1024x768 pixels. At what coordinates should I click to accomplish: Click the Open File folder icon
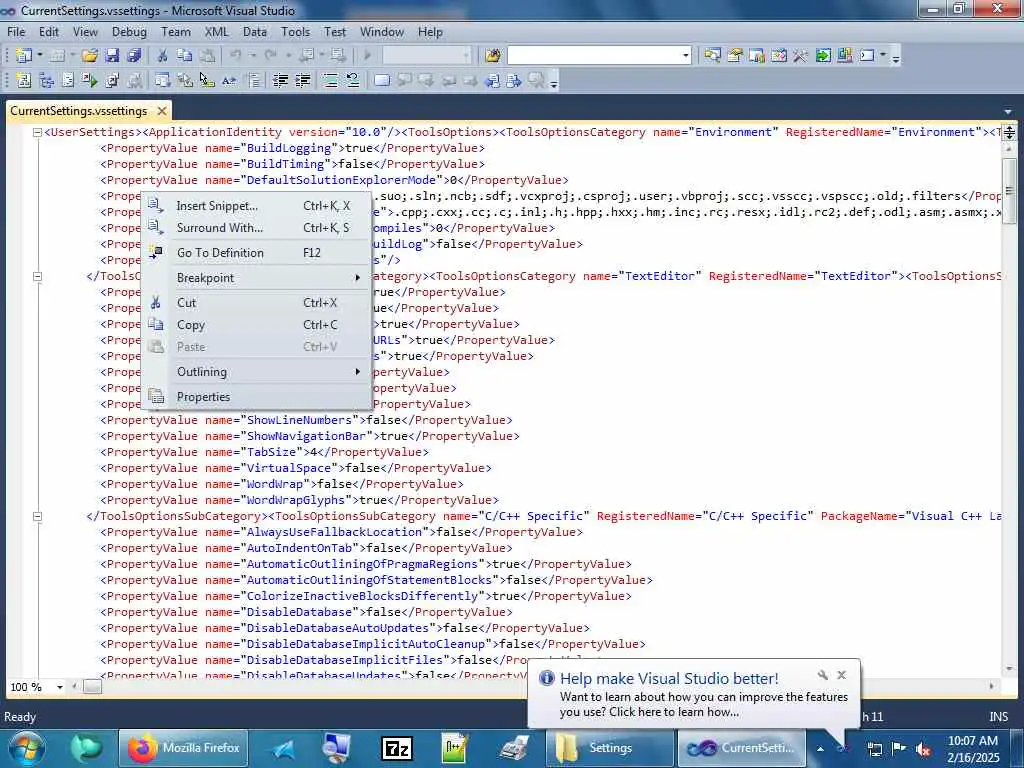(x=89, y=56)
